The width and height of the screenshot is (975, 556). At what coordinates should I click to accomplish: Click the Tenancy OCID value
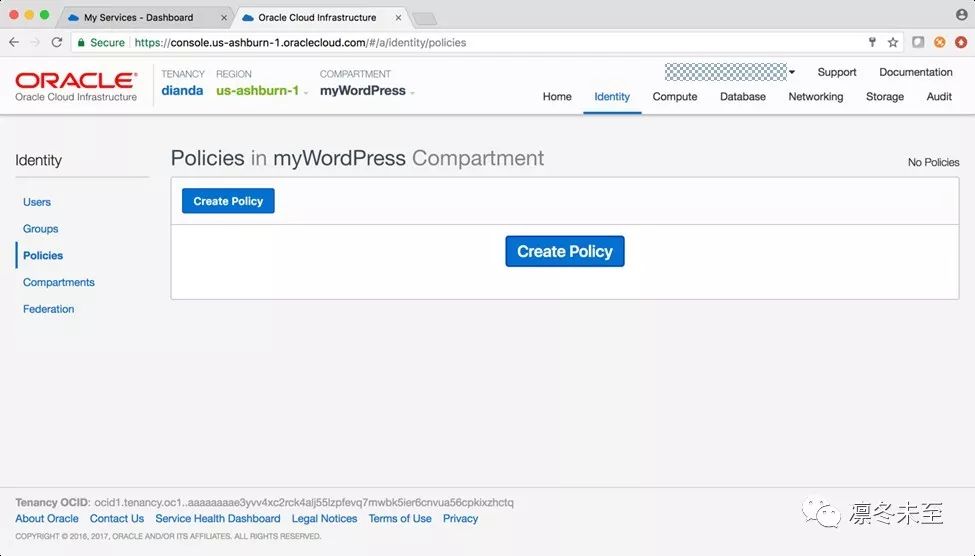(304, 503)
